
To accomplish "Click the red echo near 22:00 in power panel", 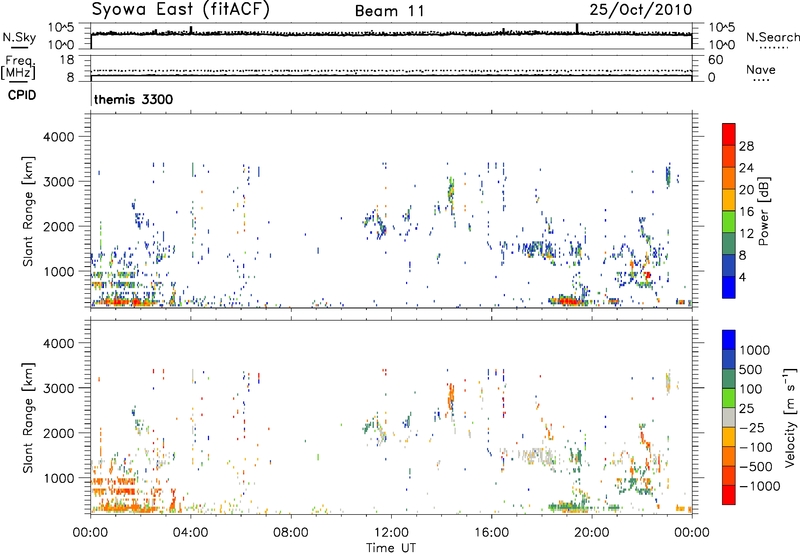I will [x=647, y=275].
